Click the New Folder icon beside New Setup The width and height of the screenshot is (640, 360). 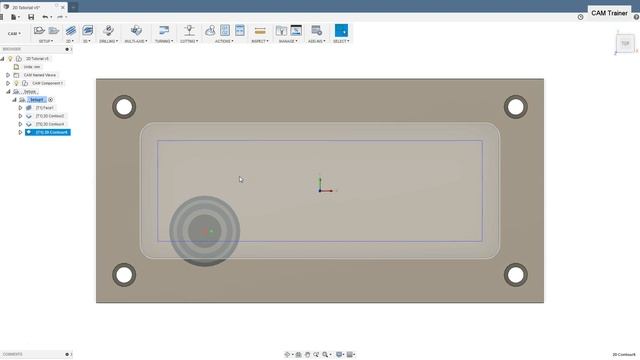(53, 31)
